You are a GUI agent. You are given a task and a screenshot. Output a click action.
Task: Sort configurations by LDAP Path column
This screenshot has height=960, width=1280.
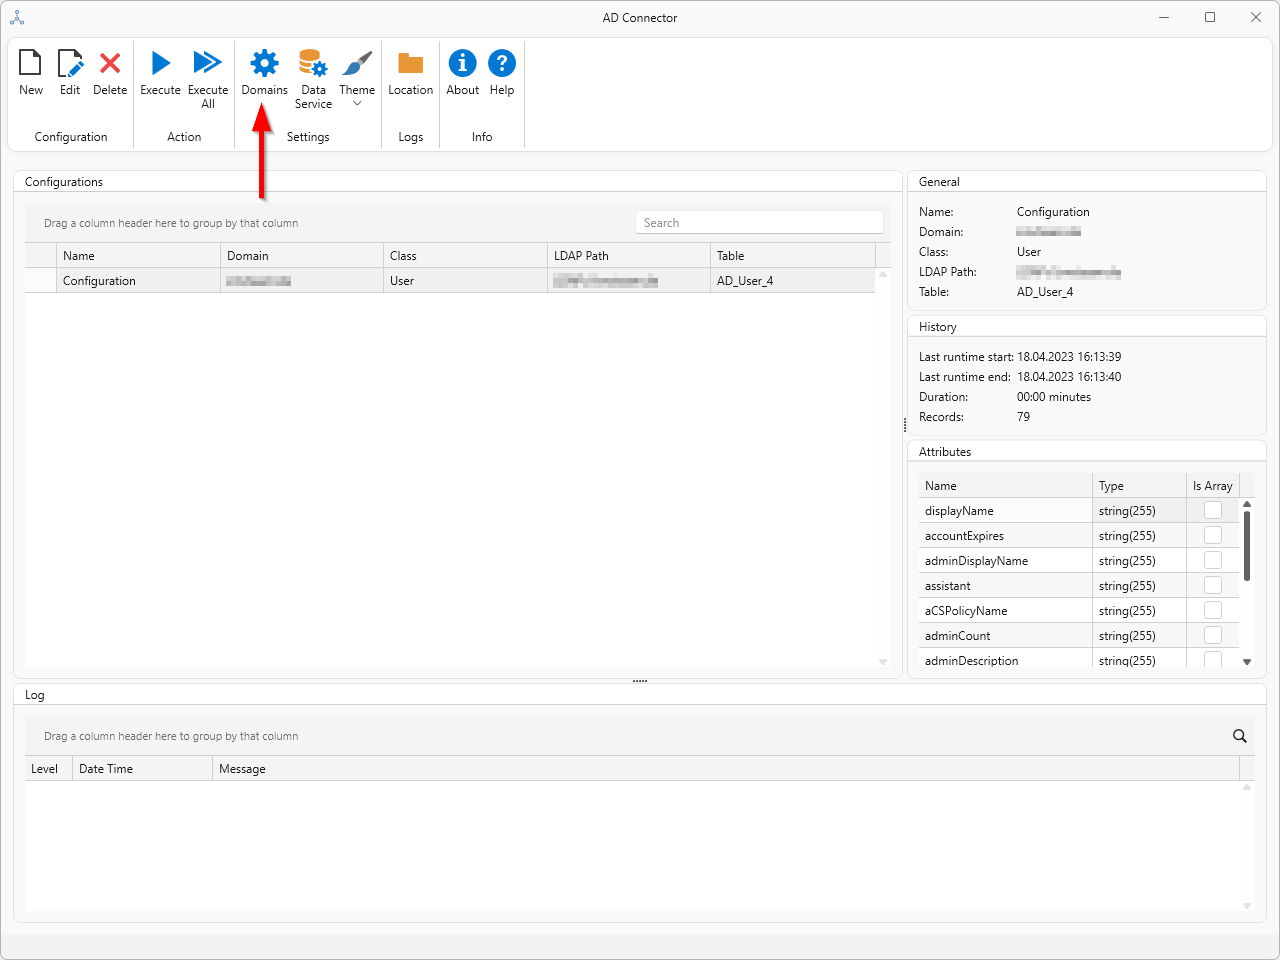629,256
